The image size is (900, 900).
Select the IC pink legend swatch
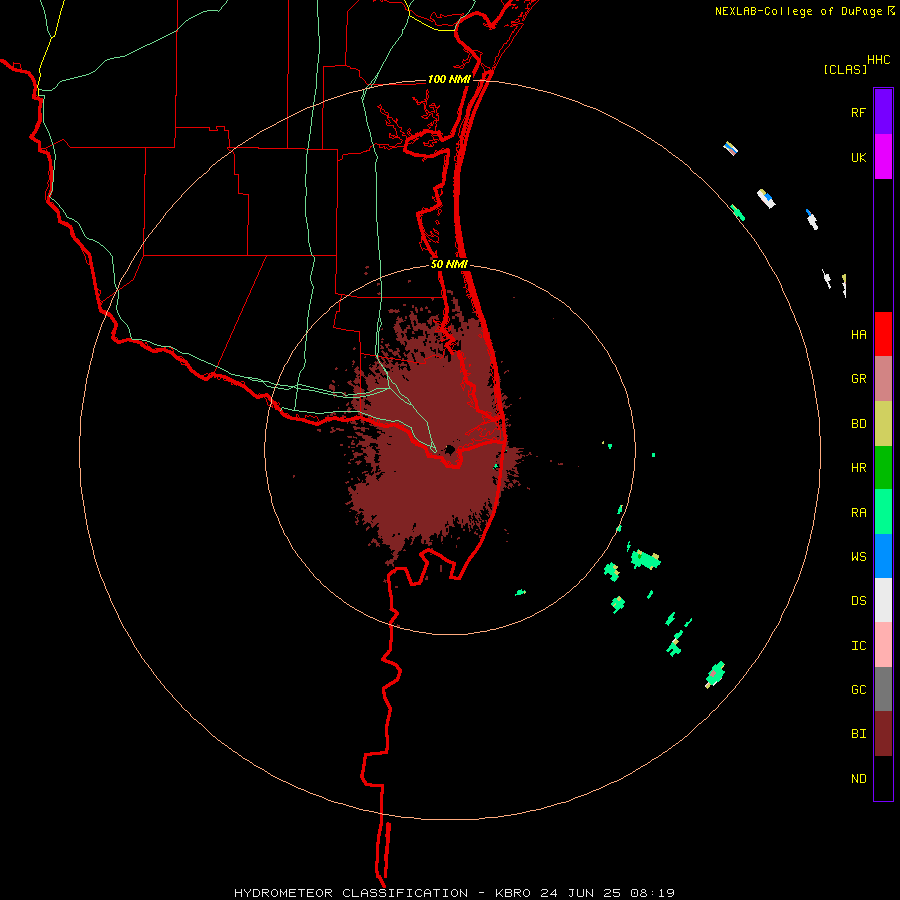coord(883,645)
